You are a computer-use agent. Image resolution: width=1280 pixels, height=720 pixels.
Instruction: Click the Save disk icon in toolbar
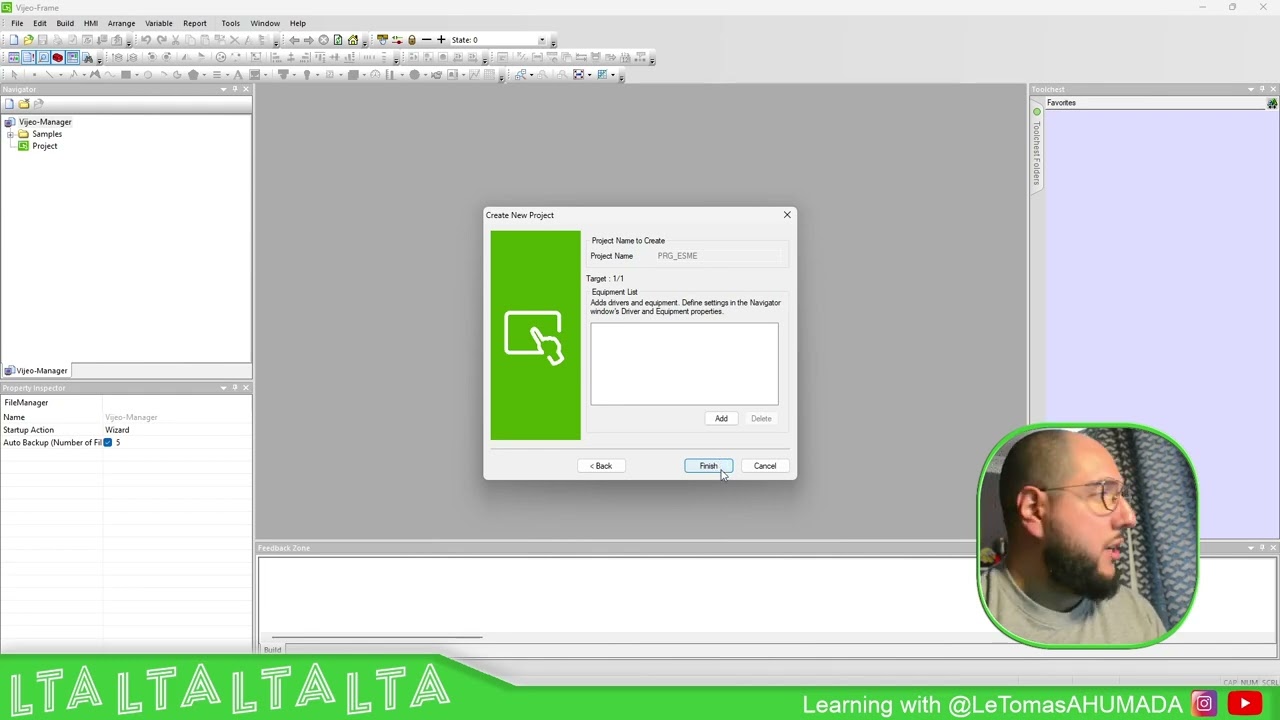point(43,40)
